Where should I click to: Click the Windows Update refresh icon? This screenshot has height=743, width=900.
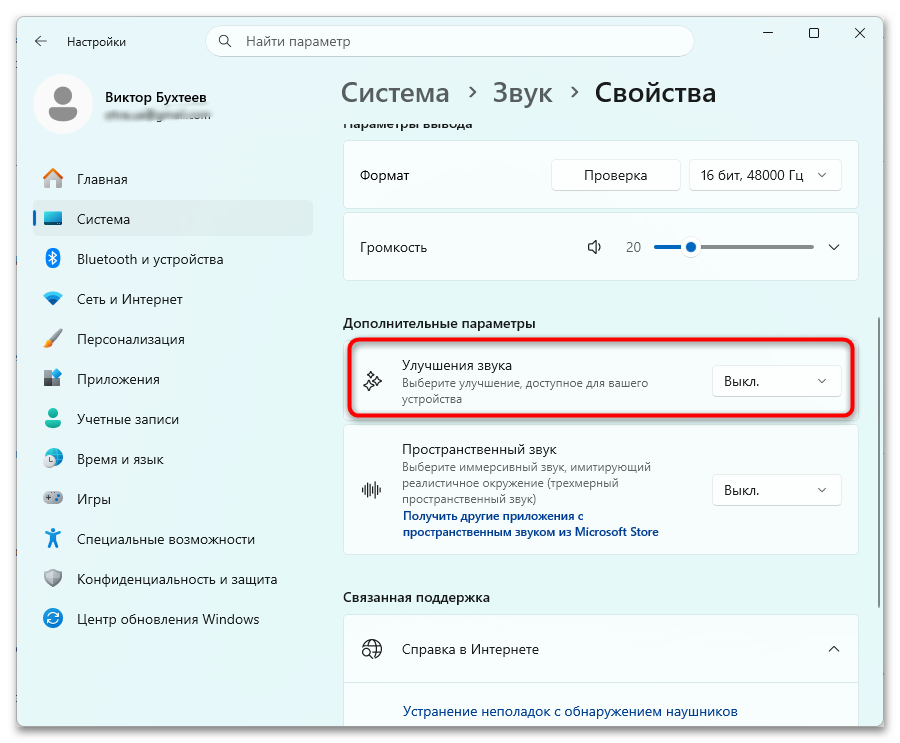53,618
